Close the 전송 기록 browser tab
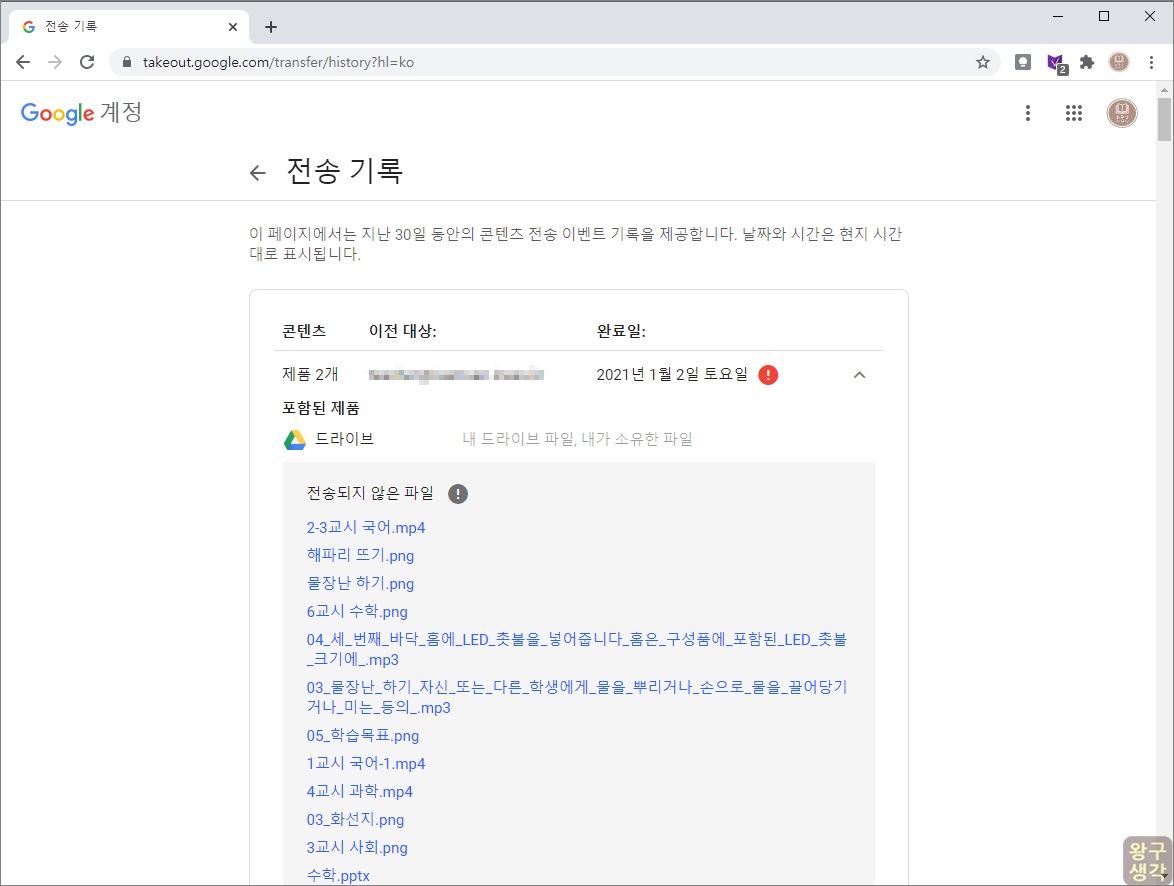 click(x=233, y=27)
